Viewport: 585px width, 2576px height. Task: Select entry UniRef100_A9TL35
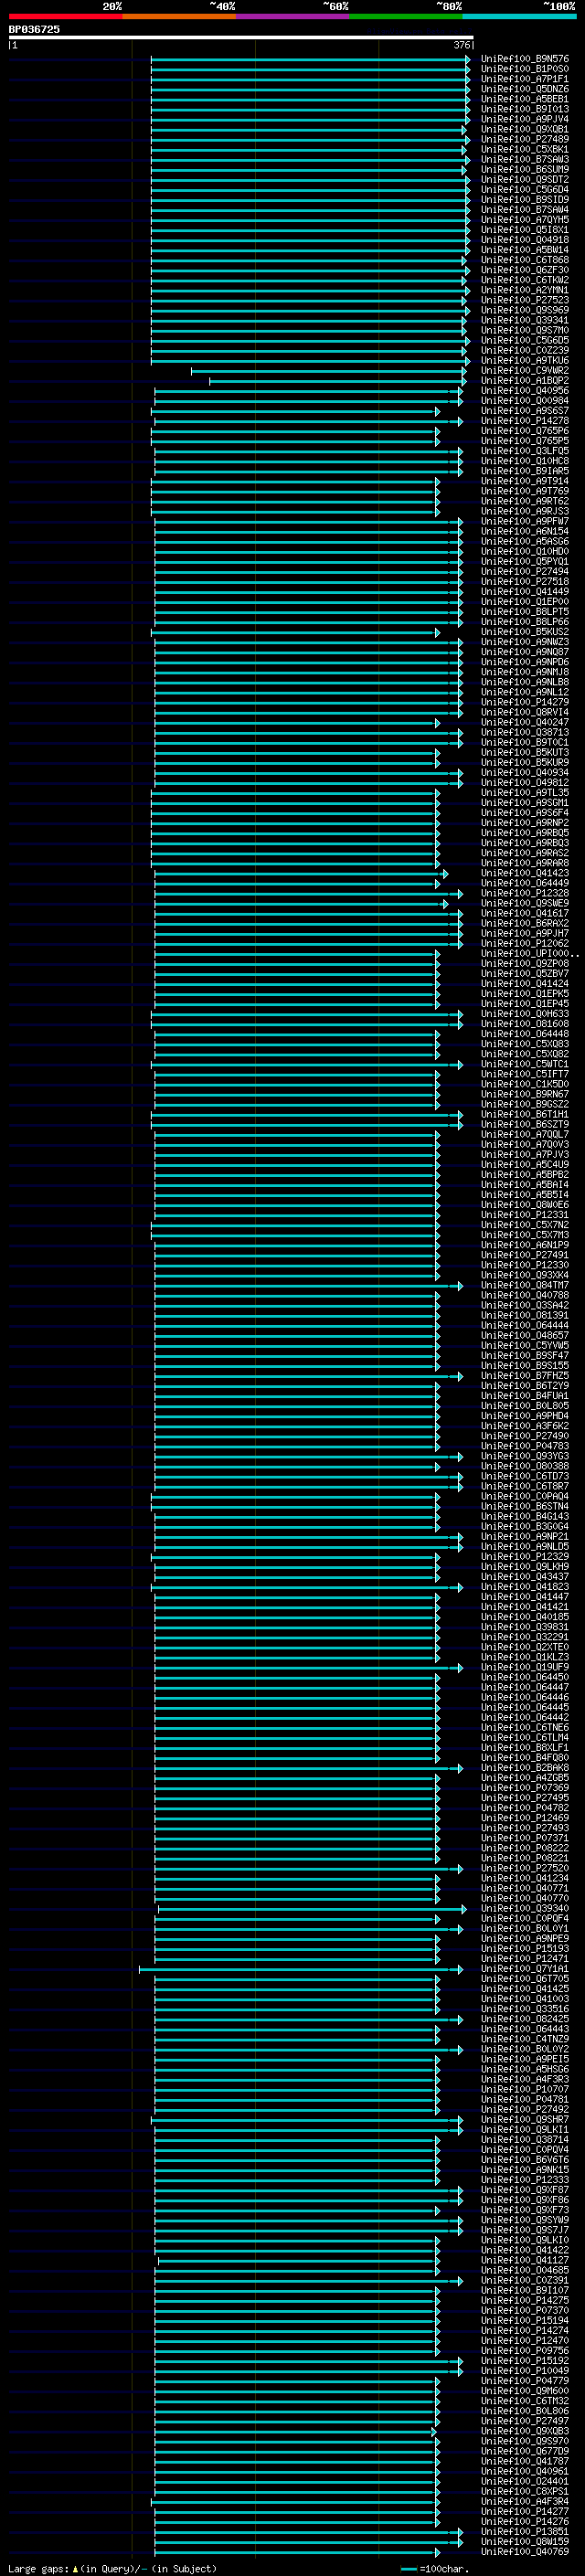pyautogui.click(x=525, y=793)
